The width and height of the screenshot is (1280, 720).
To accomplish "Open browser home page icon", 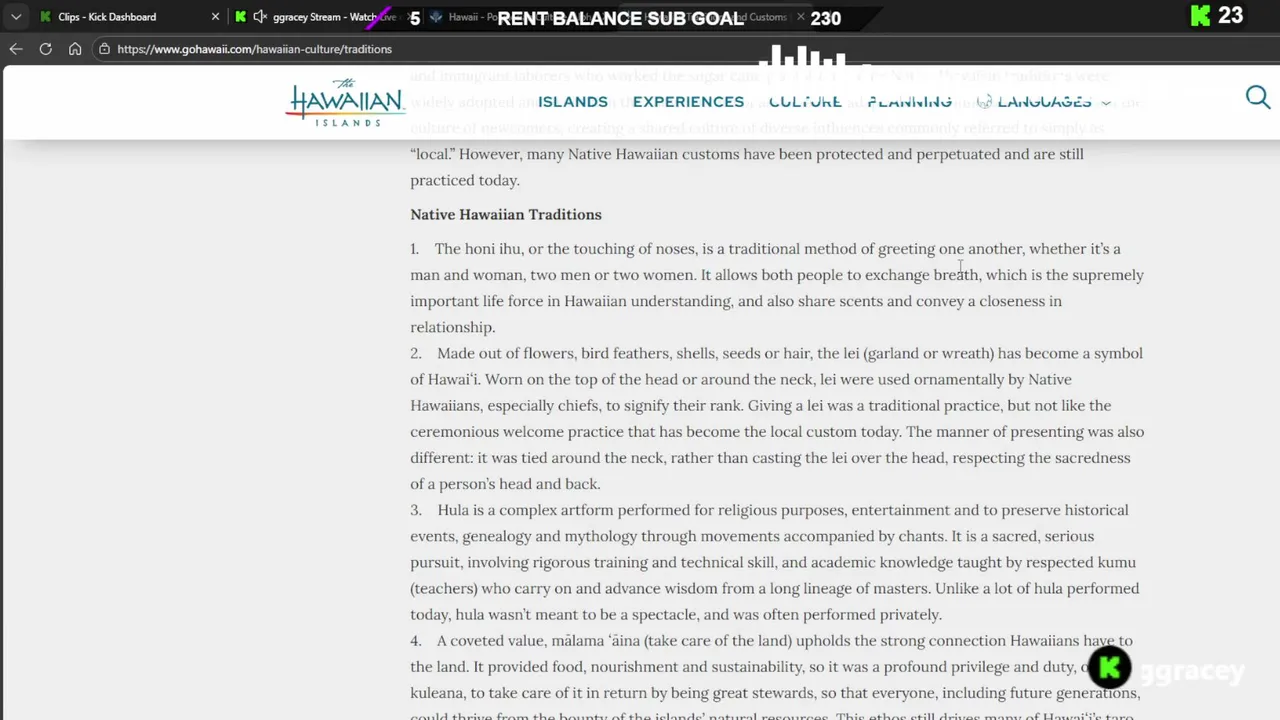I will click(75, 49).
